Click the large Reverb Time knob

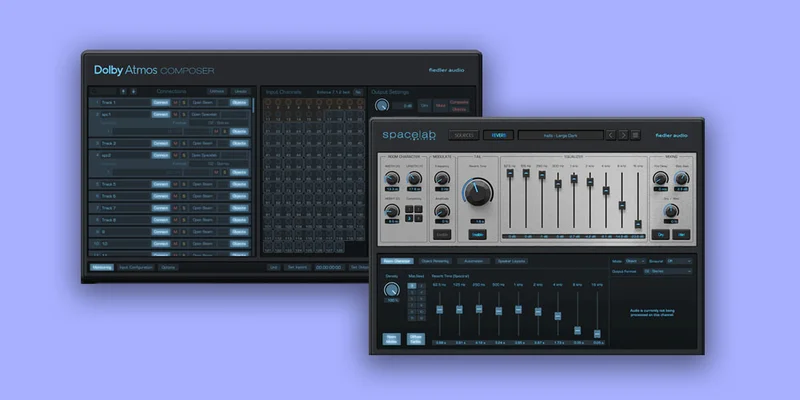[x=478, y=192]
